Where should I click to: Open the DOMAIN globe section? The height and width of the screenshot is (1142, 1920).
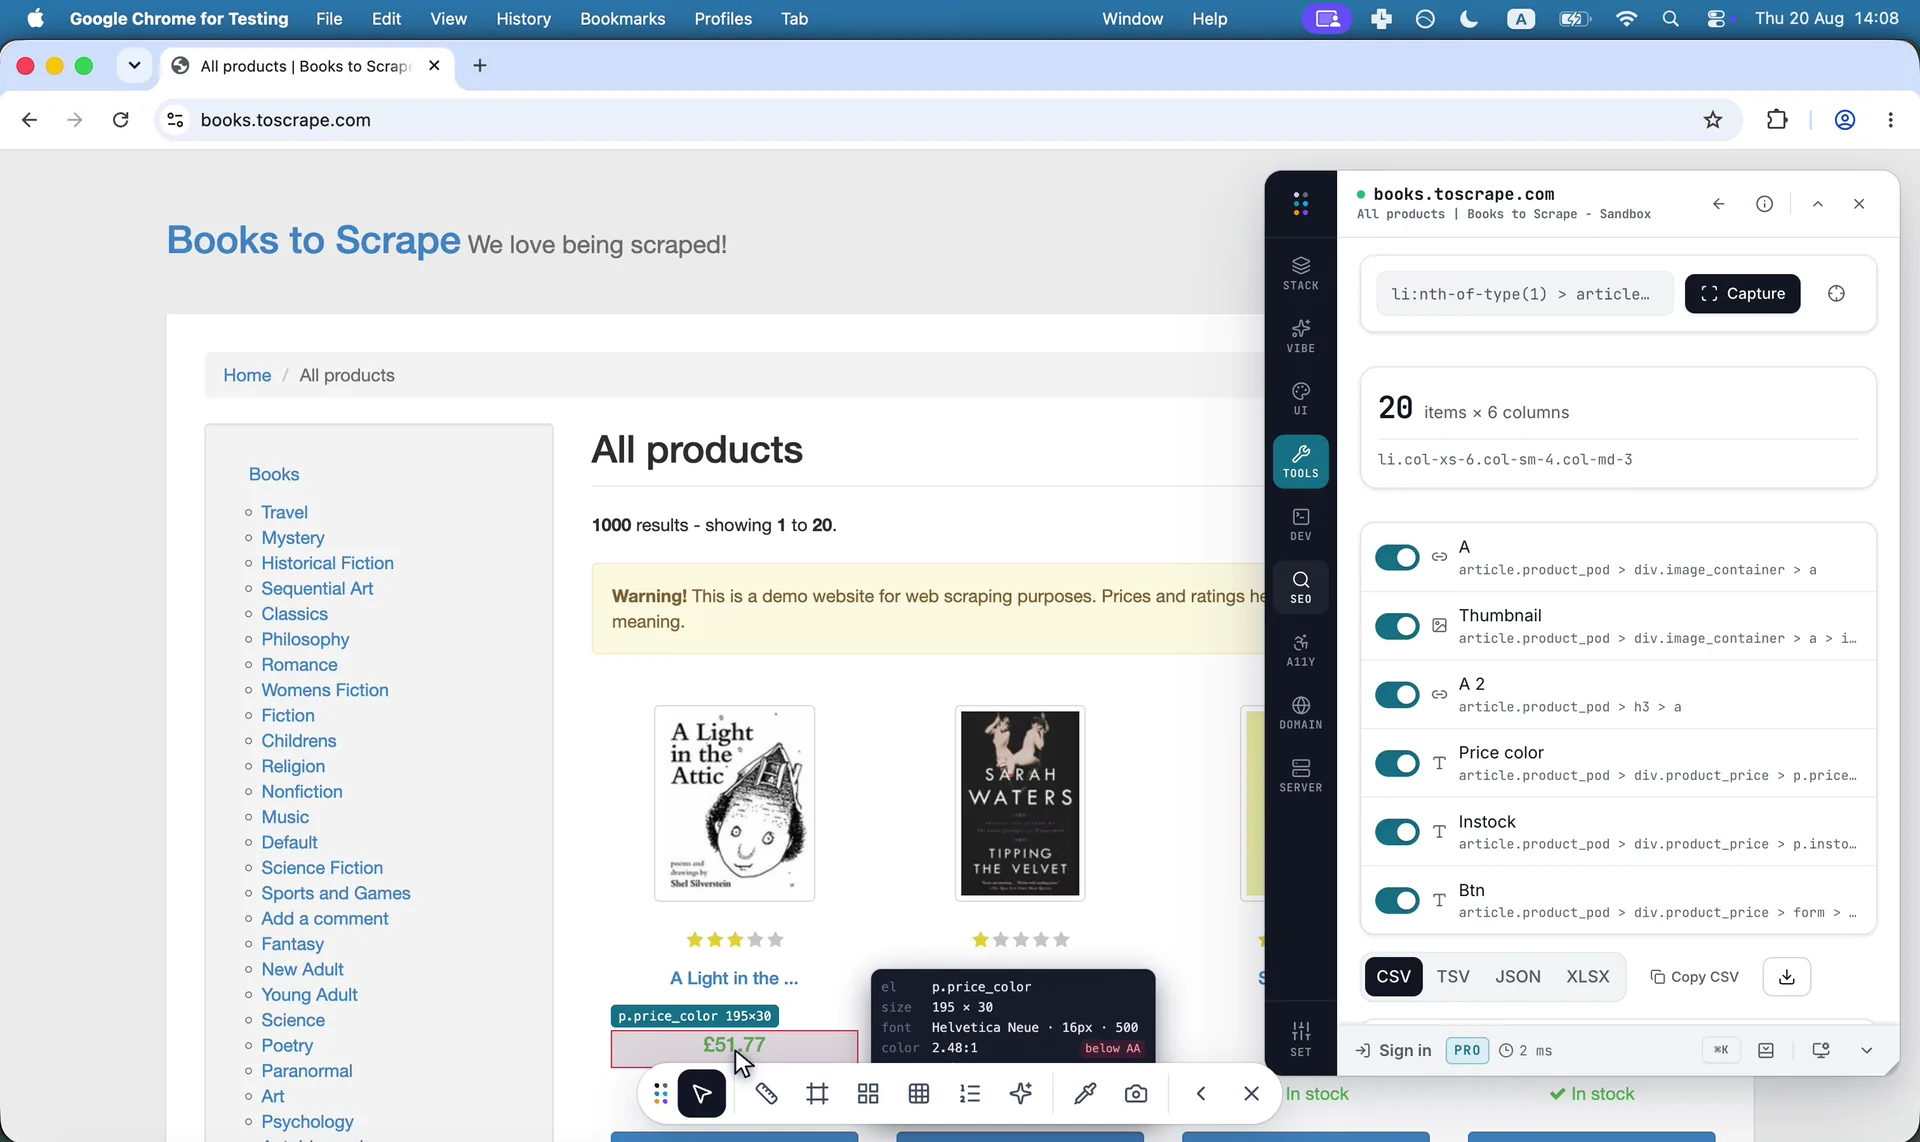[1300, 713]
